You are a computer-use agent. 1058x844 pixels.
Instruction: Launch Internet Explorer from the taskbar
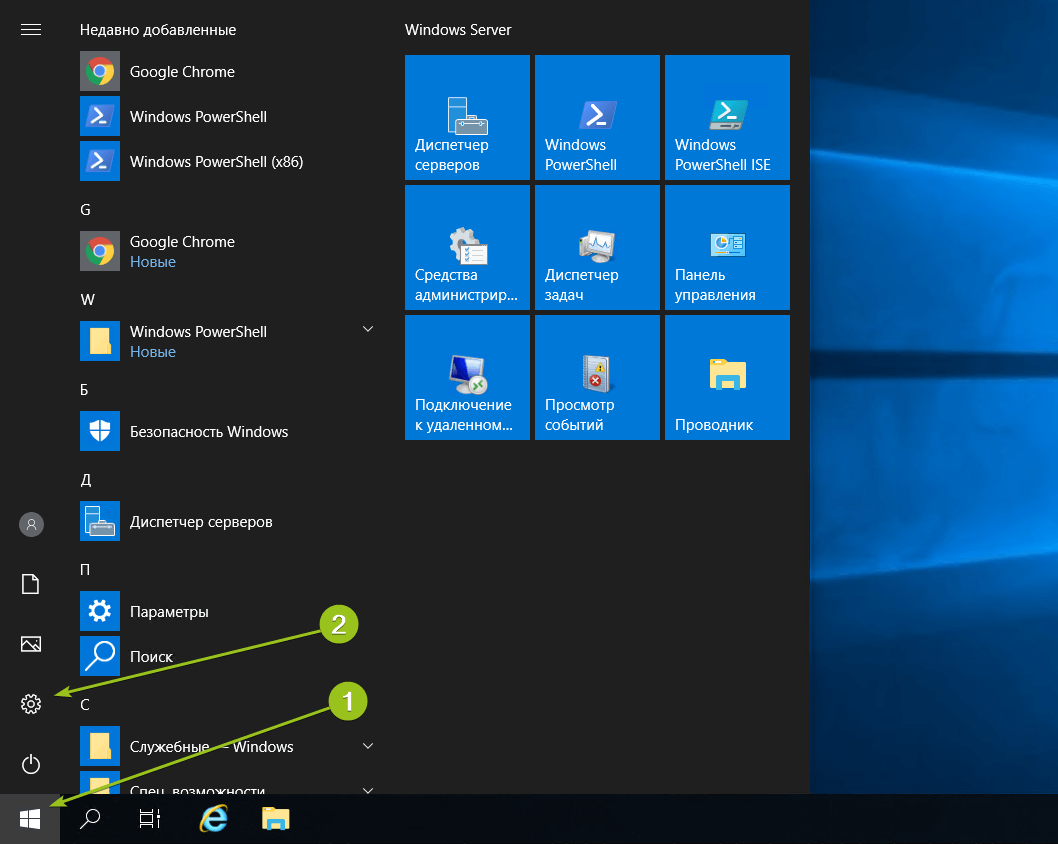(x=213, y=819)
